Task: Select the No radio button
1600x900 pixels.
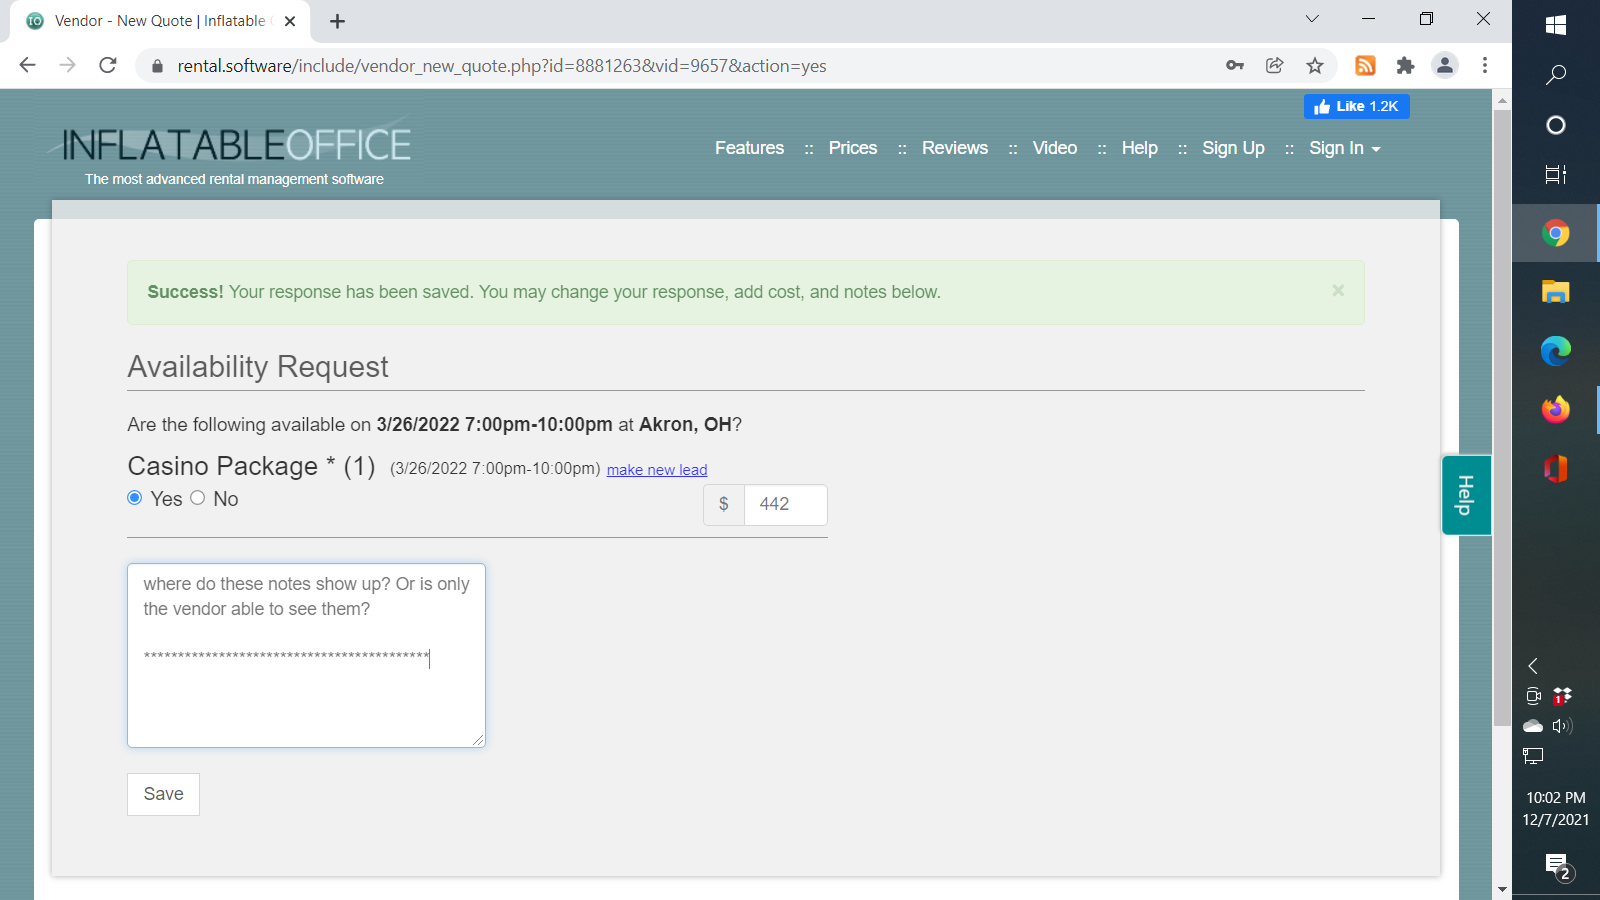Action: 198,498
